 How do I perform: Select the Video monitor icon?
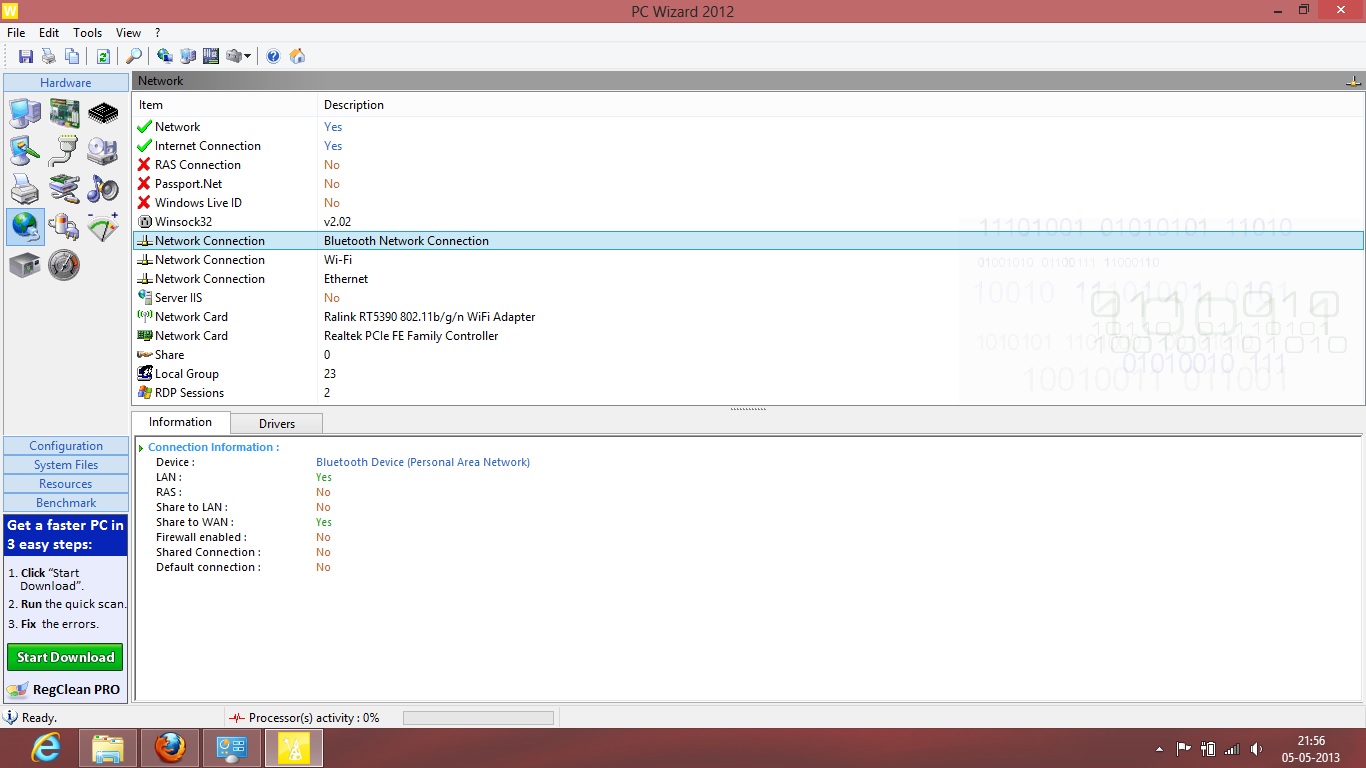25,151
